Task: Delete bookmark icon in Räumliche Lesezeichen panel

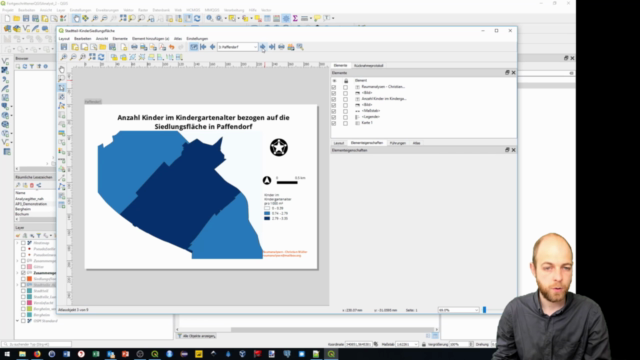Action: tap(32, 185)
